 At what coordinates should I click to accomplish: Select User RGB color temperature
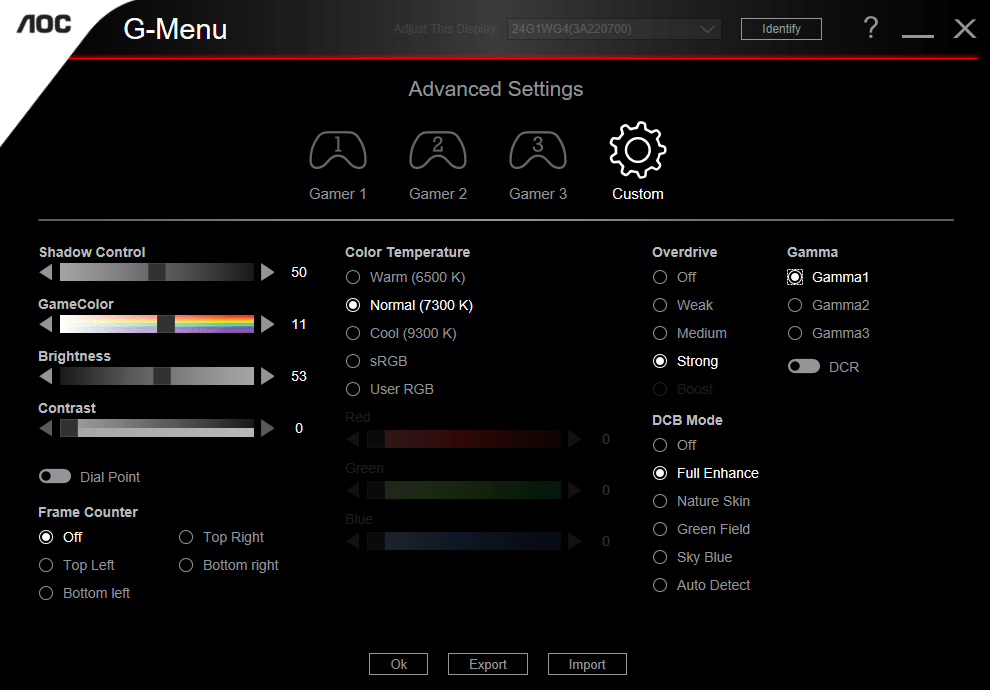pyautogui.click(x=390, y=389)
